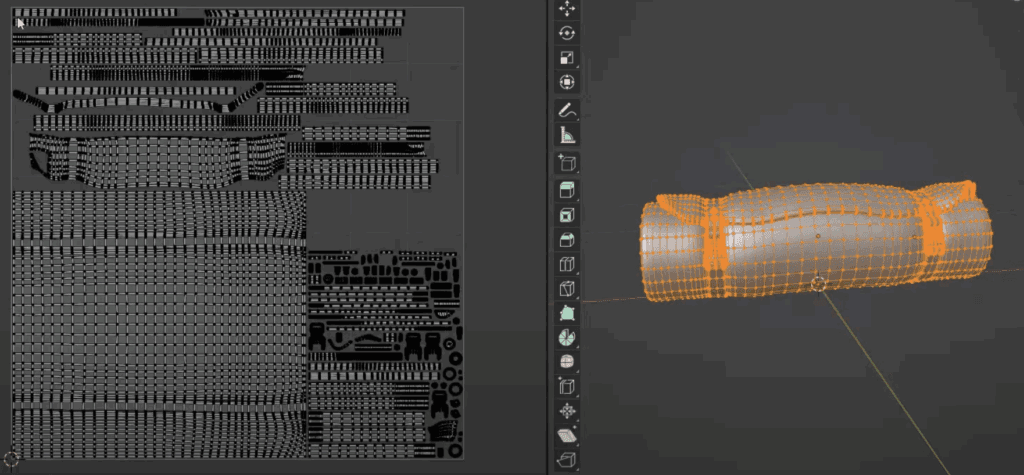Screen dimensions: 1024x475
Task: Select the Scale tool
Action: pyautogui.click(x=566, y=58)
